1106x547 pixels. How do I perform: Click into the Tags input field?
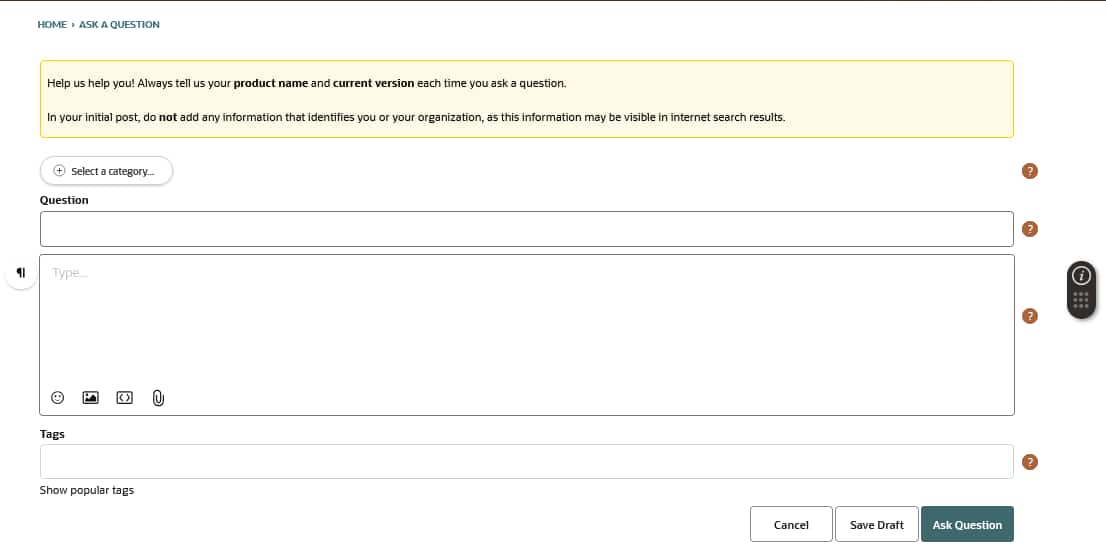click(x=526, y=462)
